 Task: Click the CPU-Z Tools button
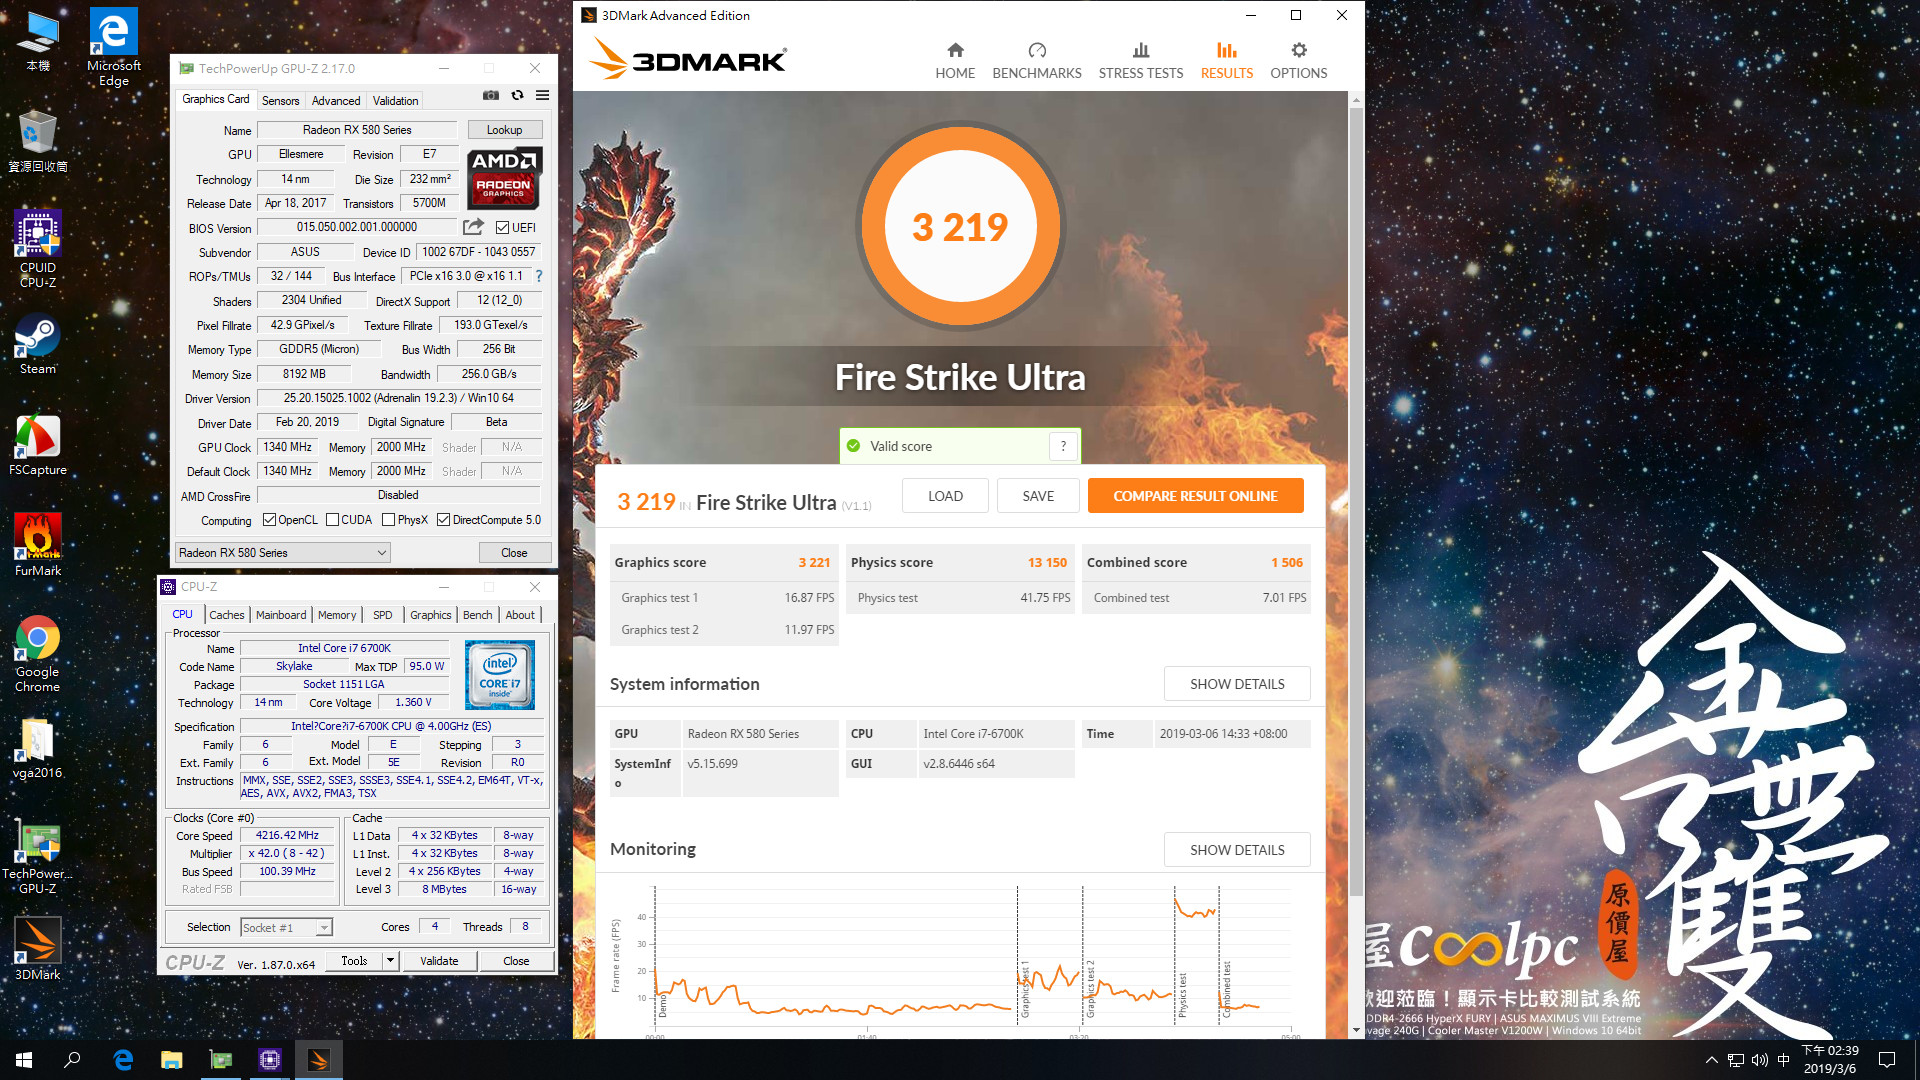pyautogui.click(x=354, y=961)
